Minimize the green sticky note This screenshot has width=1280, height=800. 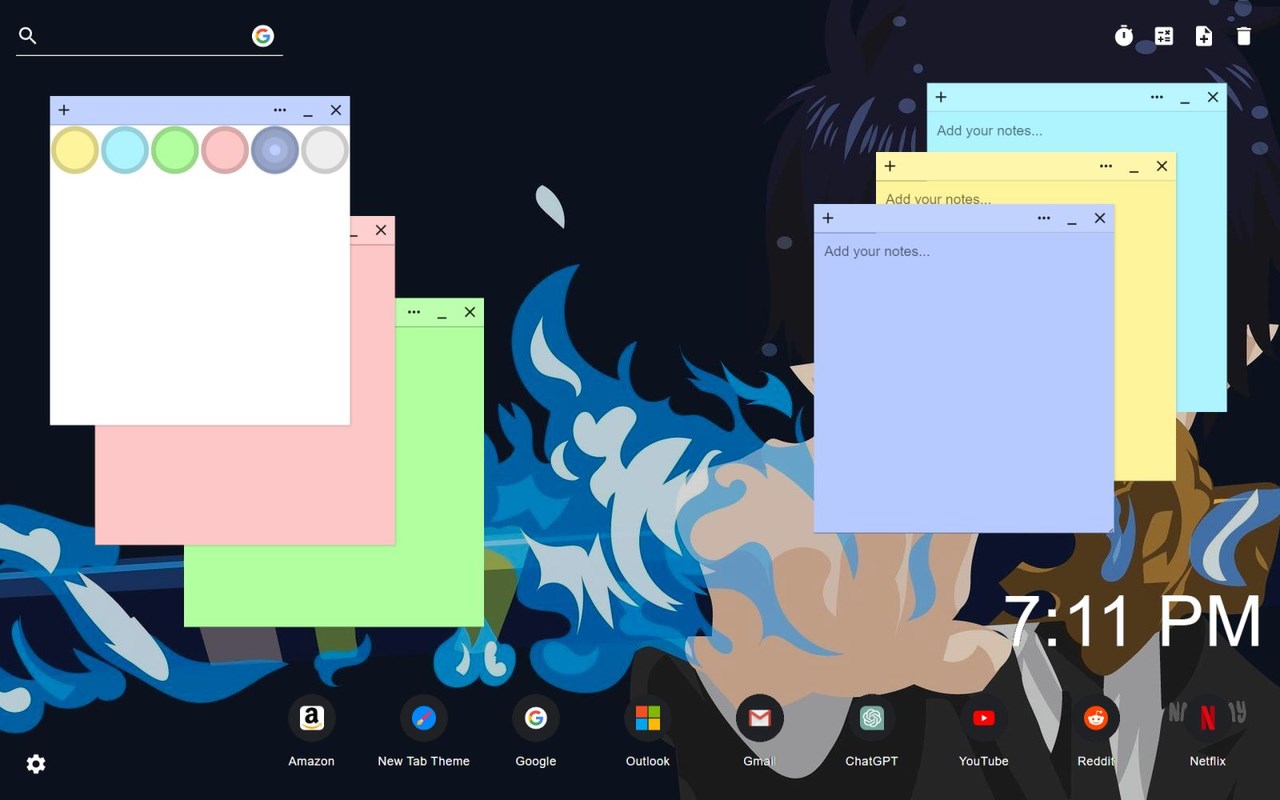coord(442,313)
